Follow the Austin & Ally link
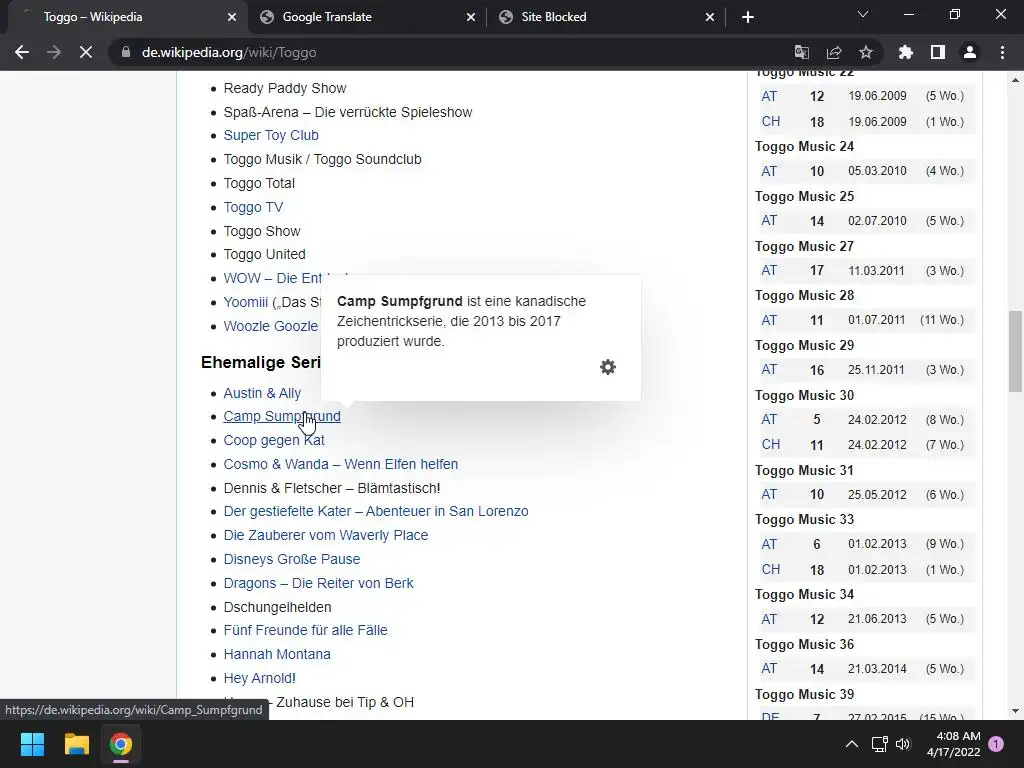The width and height of the screenshot is (1024, 768). click(262, 393)
